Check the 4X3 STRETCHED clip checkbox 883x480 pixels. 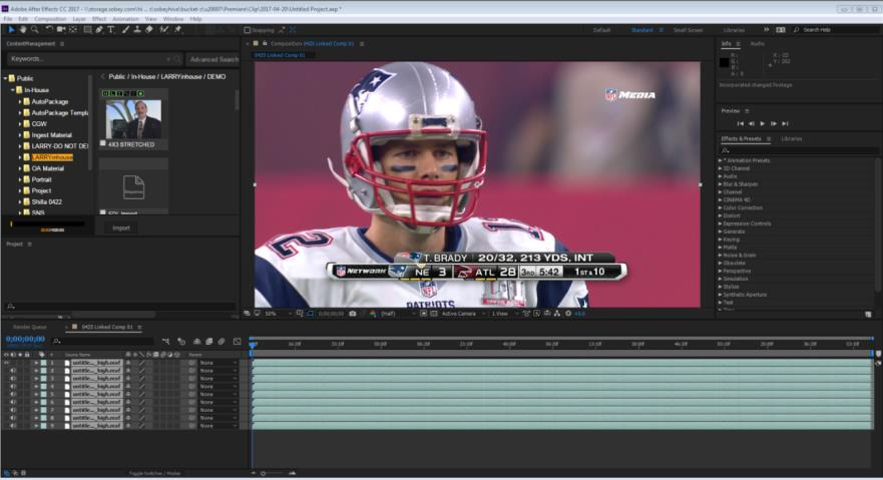click(x=103, y=143)
